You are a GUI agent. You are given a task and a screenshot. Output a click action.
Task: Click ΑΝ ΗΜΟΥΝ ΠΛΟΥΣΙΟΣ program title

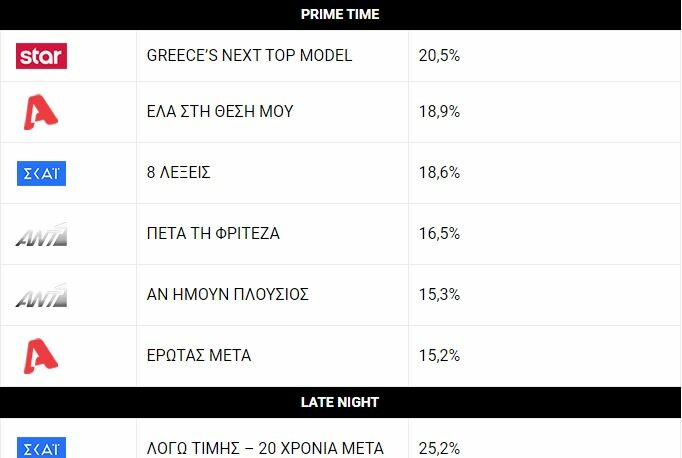tap(227, 294)
